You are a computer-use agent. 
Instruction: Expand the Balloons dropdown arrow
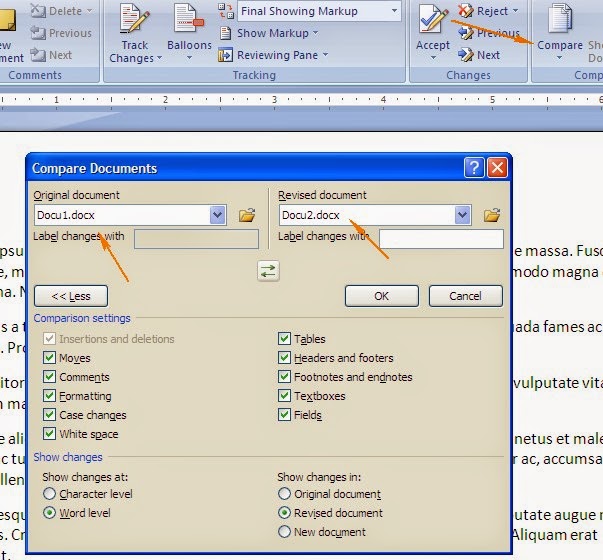(189, 58)
